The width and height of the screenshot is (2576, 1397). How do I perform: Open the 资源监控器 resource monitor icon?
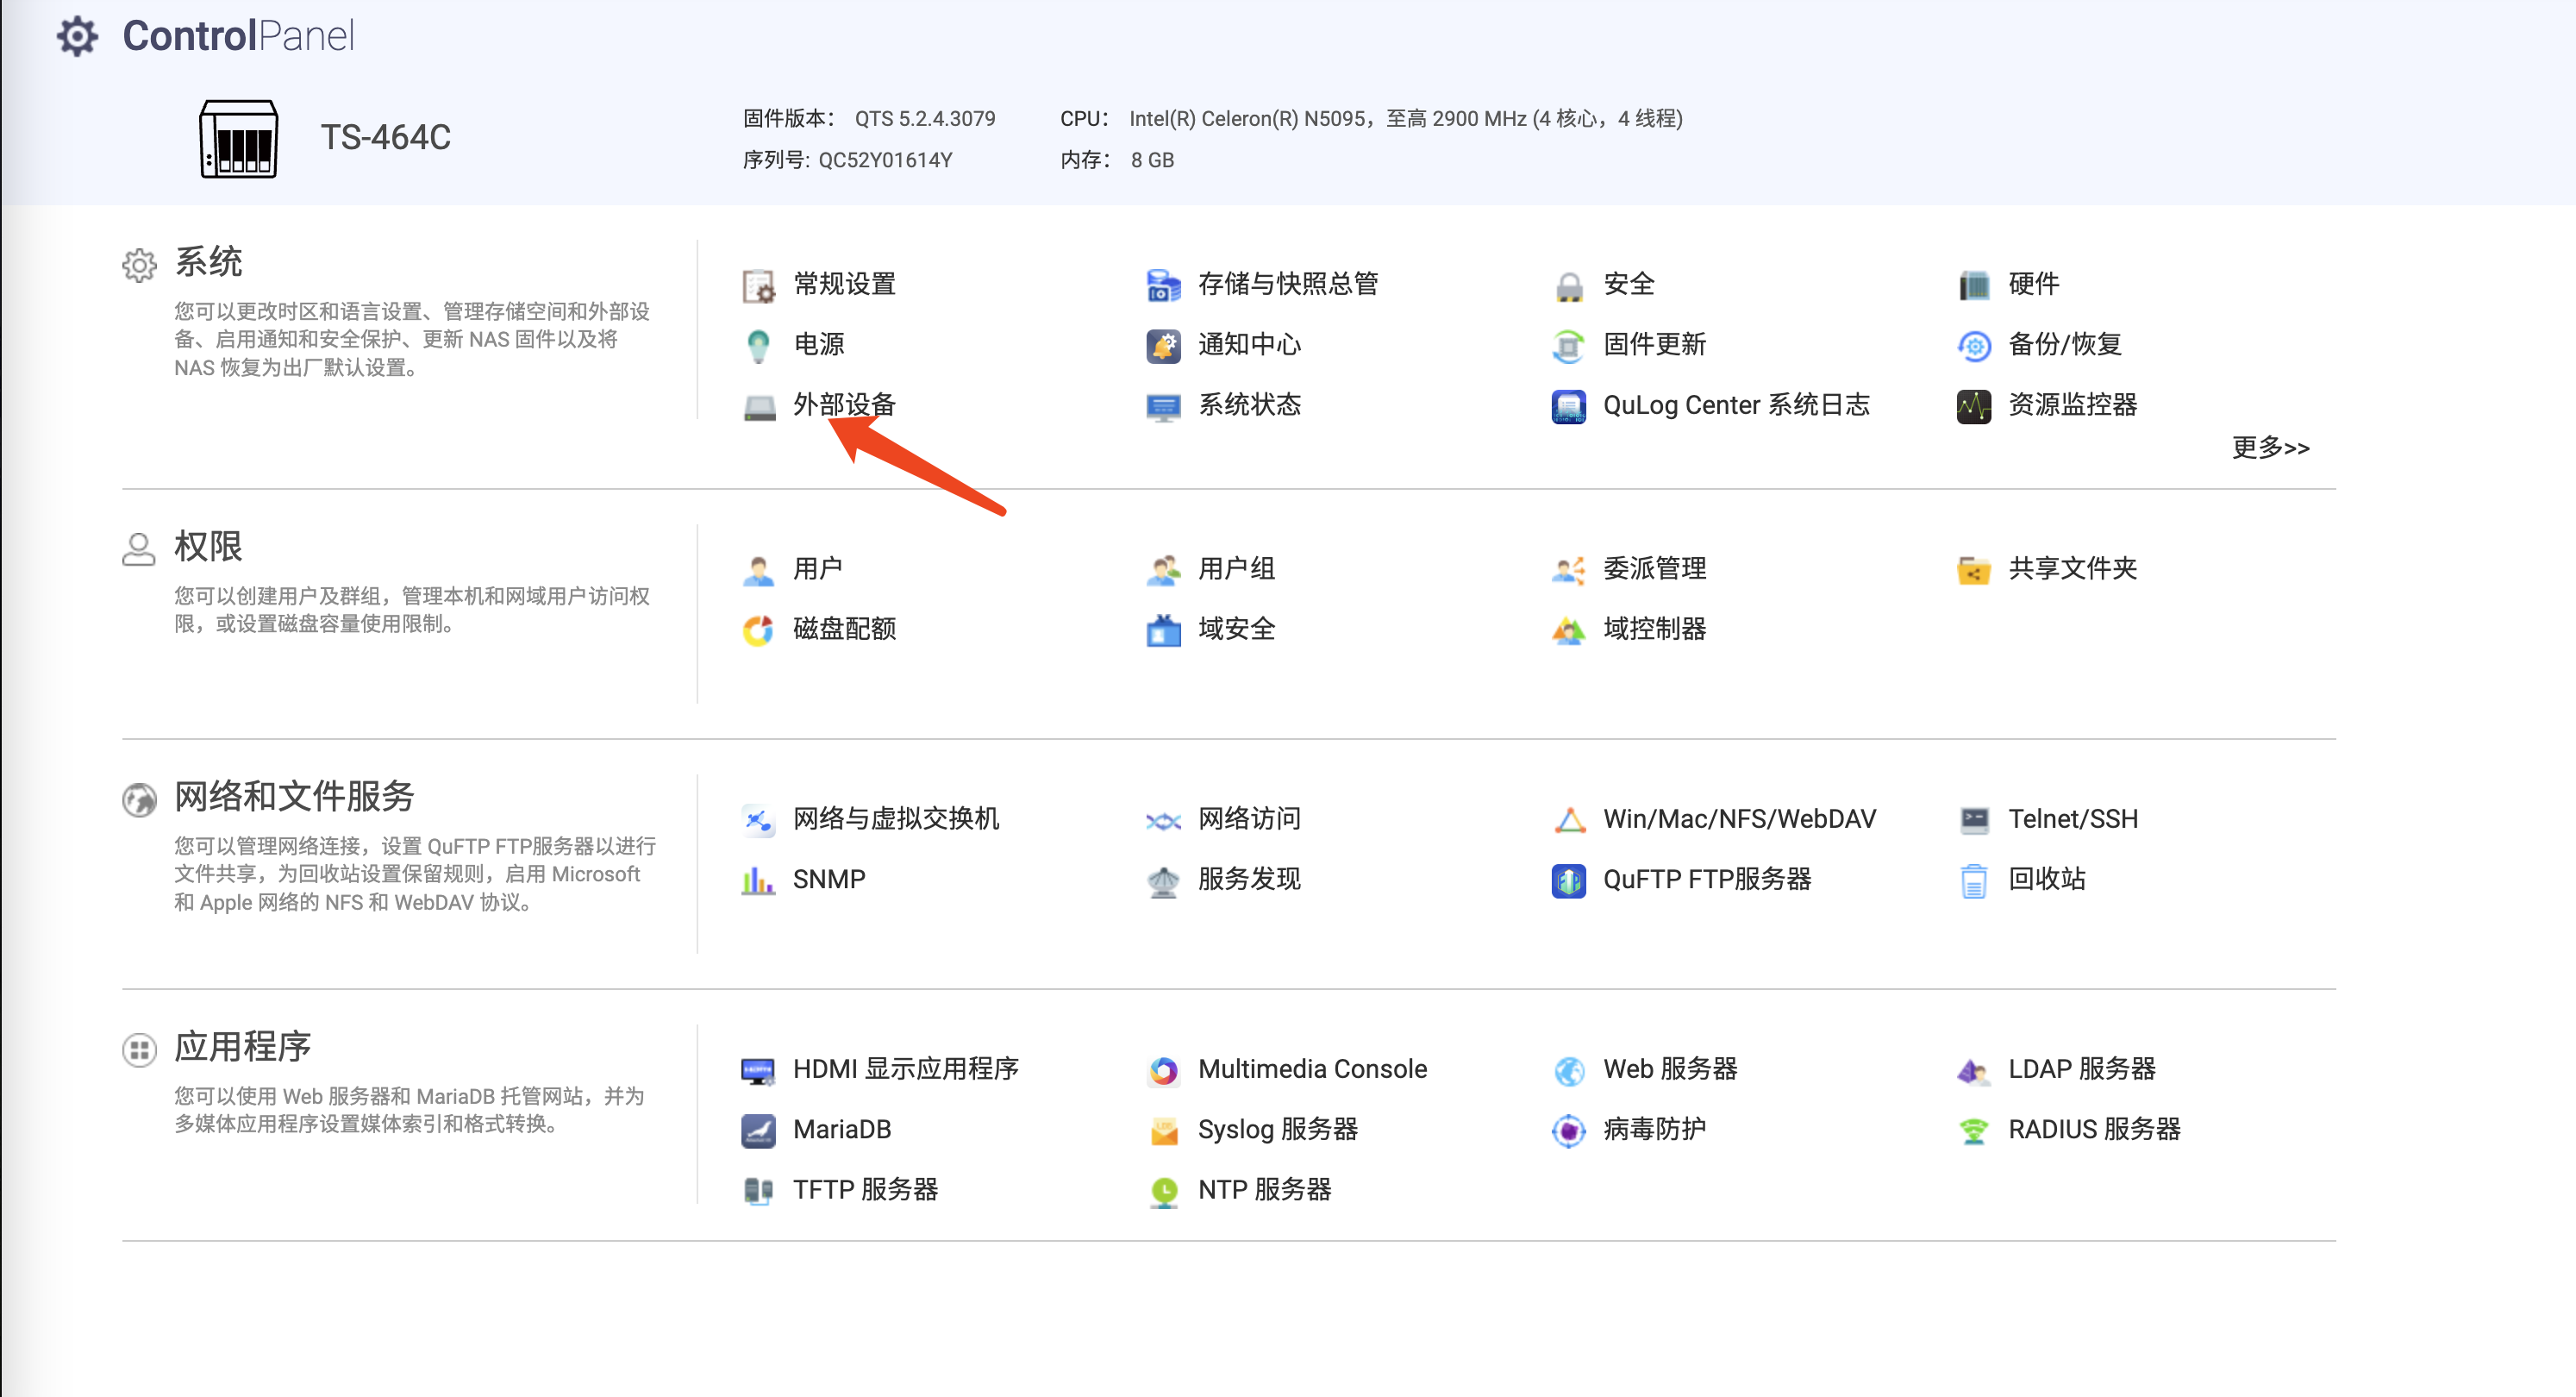click(x=1973, y=406)
